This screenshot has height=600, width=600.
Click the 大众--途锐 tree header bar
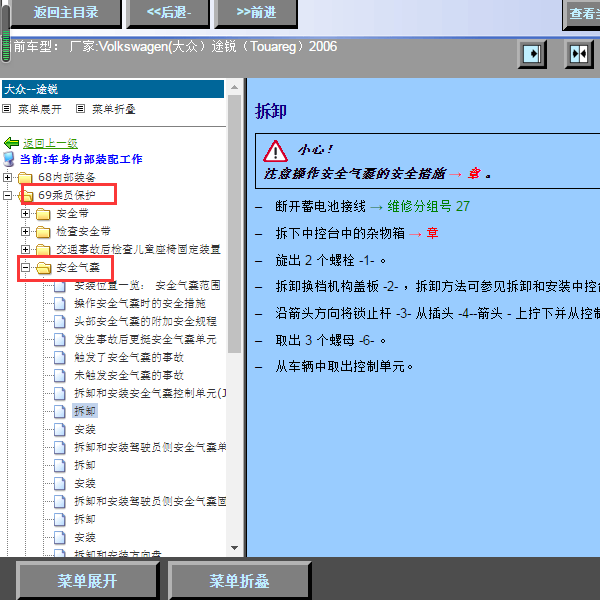pos(113,89)
